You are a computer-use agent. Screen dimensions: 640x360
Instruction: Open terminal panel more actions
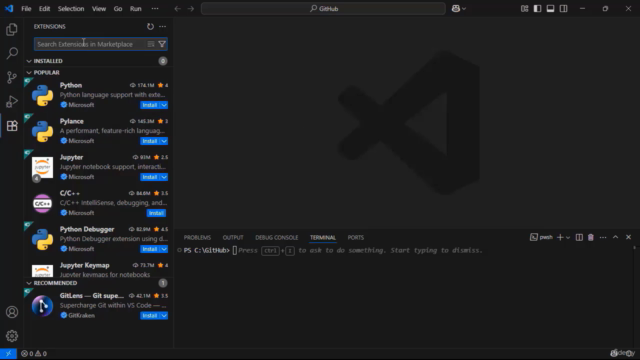click(x=603, y=238)
